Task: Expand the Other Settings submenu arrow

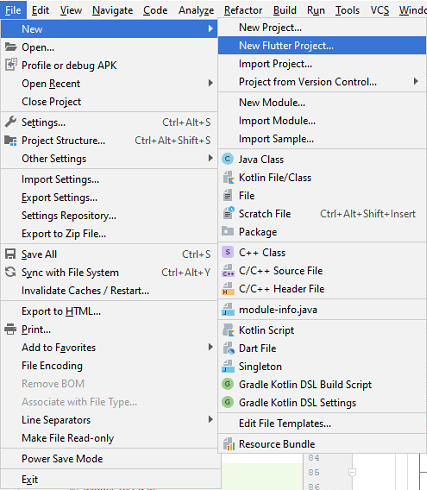Action: click(x=210, y=158)
